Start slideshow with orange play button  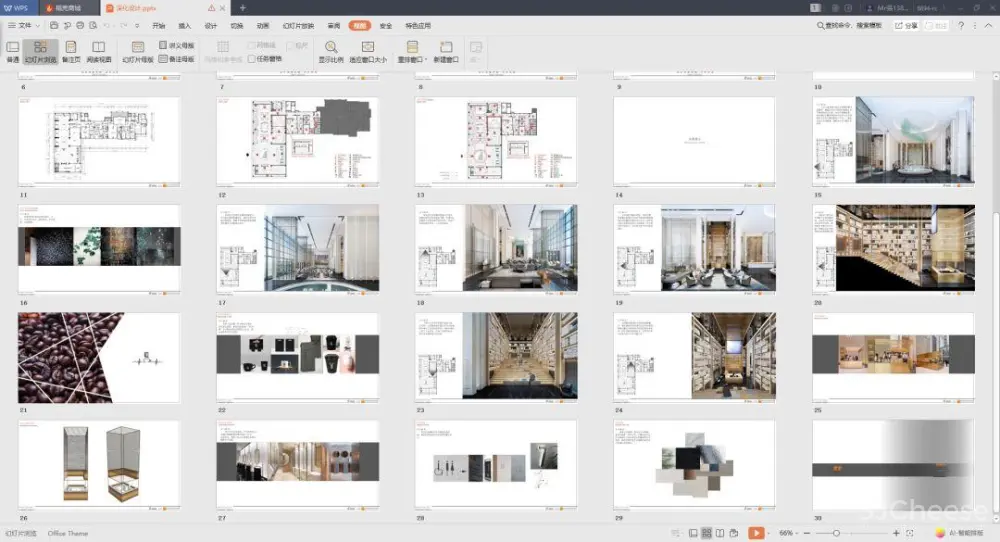(x=757, y=533)
